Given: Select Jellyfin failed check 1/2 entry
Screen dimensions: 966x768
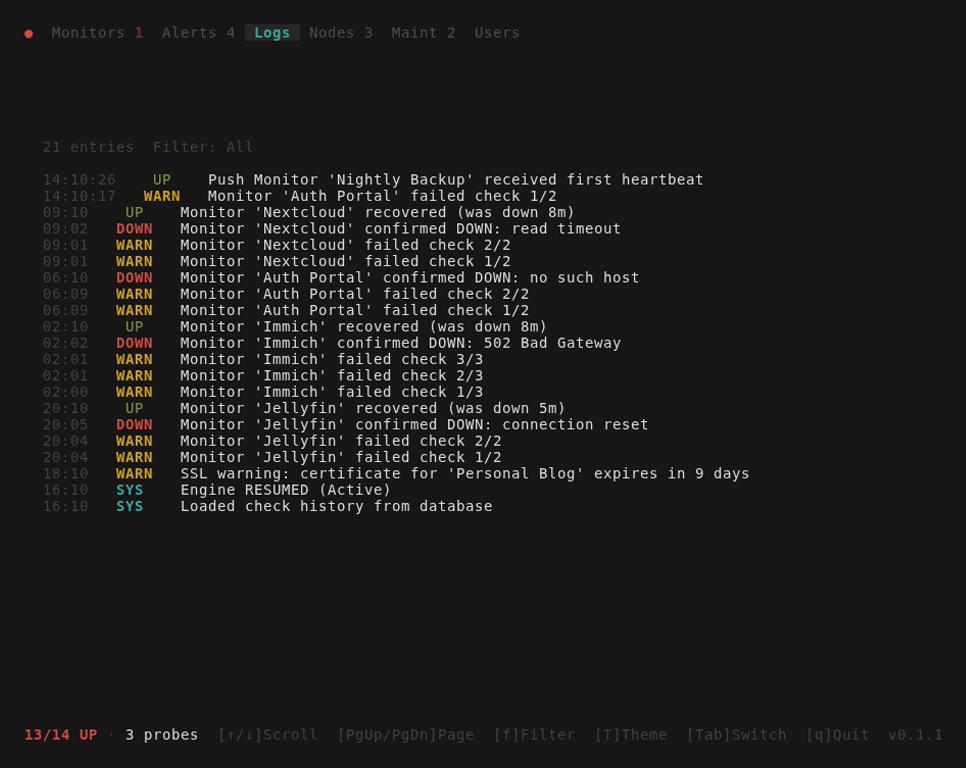Looking at the screenshot, I should click(x=272, y=458).
